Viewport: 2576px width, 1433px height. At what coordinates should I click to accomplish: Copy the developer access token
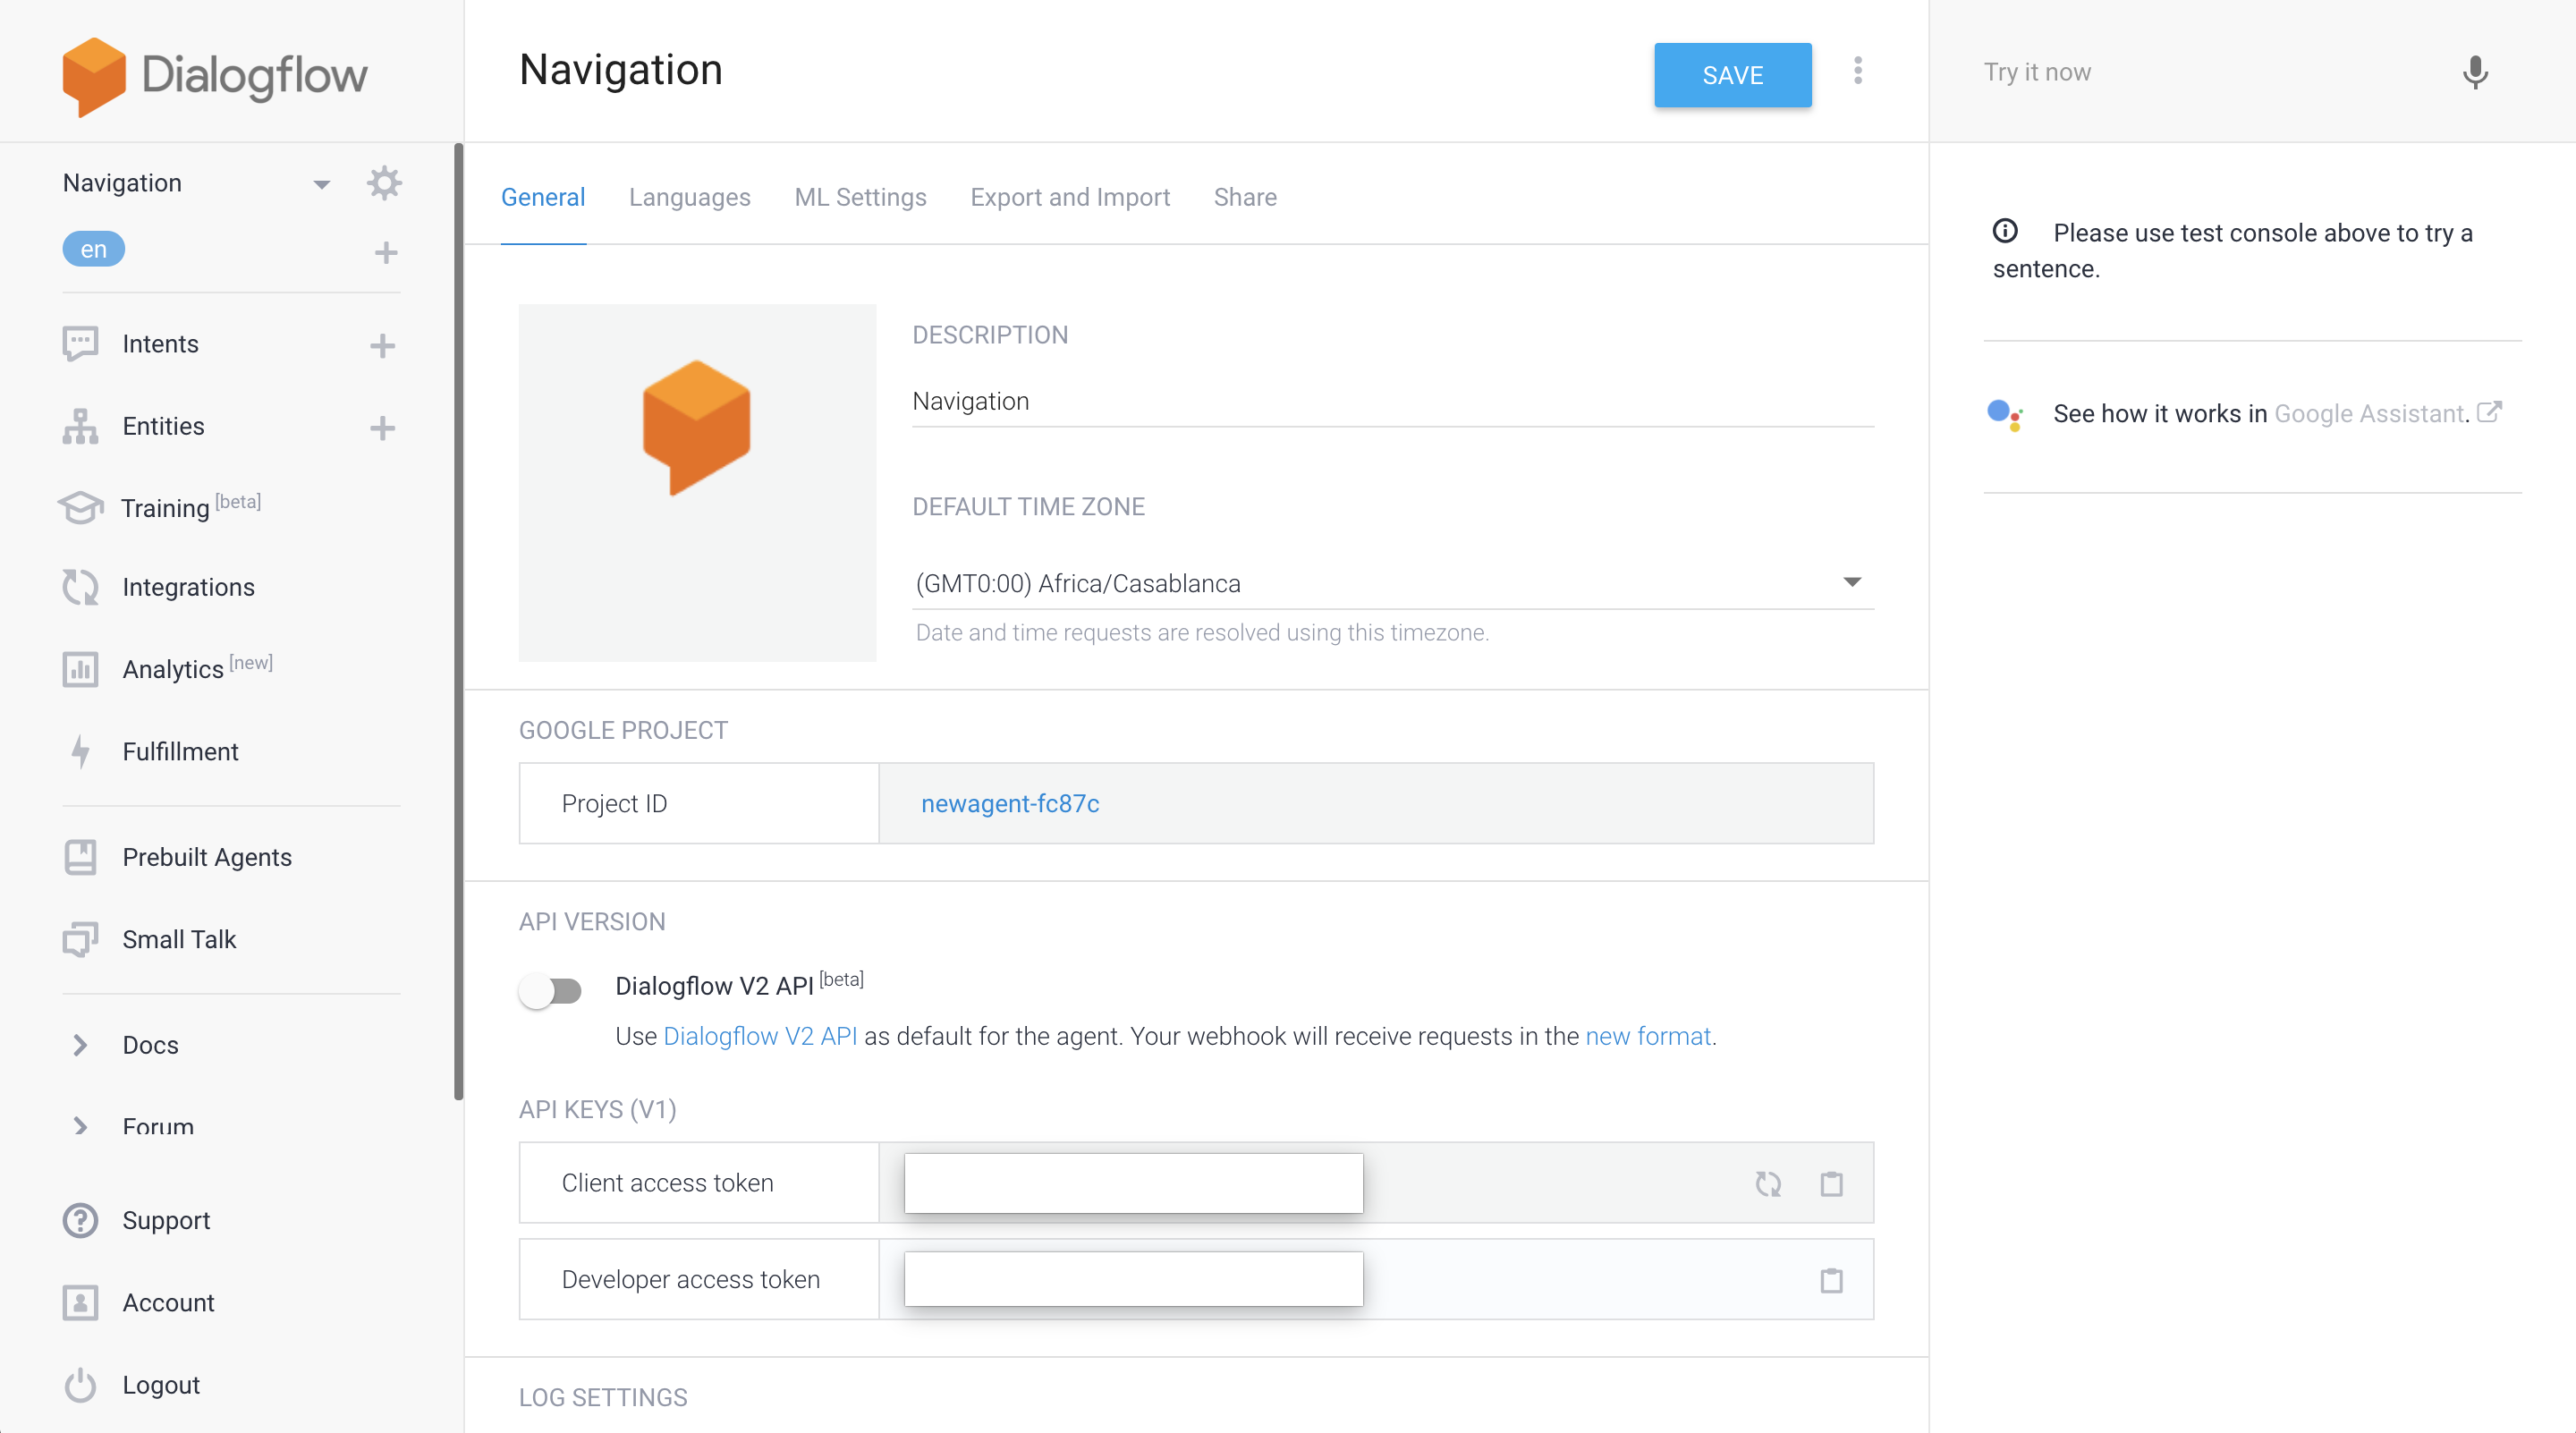click(x=1831, y=1280)
